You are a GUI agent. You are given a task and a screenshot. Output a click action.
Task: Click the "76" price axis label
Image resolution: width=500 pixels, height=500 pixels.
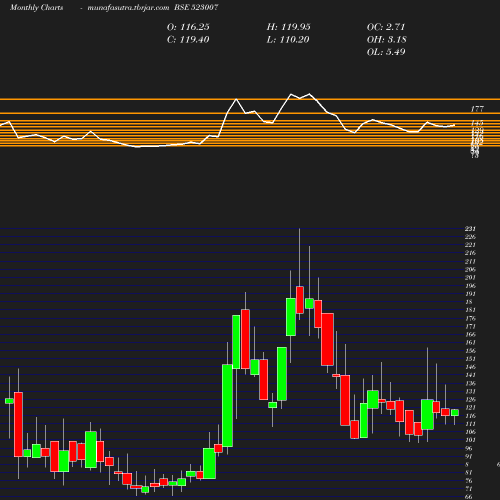coord(468,481)
